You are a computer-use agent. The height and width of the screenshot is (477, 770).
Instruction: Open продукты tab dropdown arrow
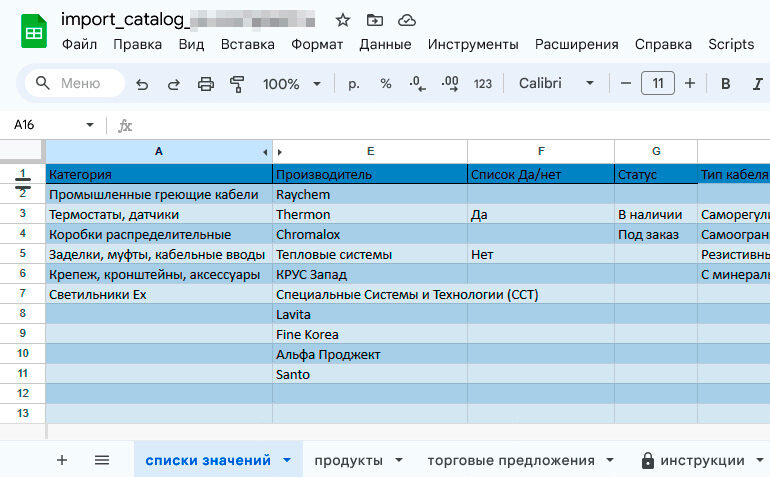399,460
